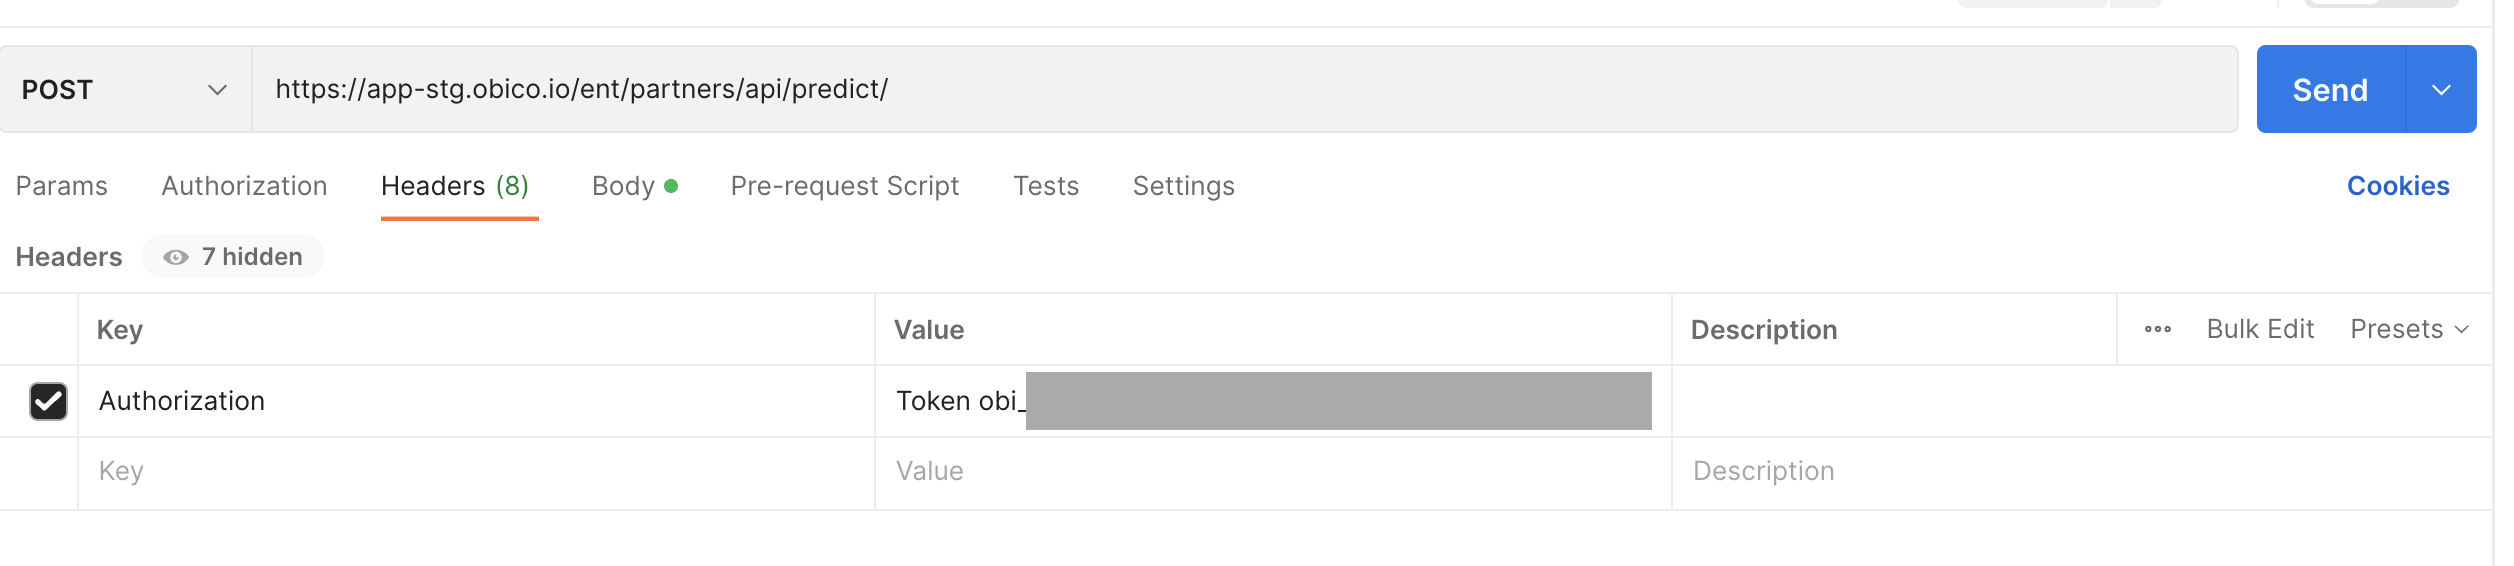Expand the Send button arrow options

2441,89
